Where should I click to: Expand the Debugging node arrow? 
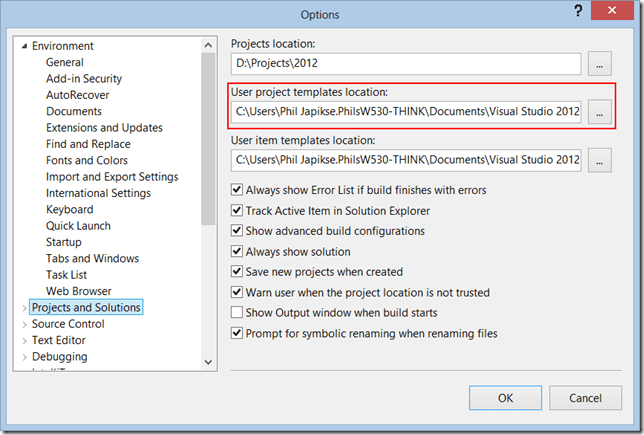pos(24,357)
